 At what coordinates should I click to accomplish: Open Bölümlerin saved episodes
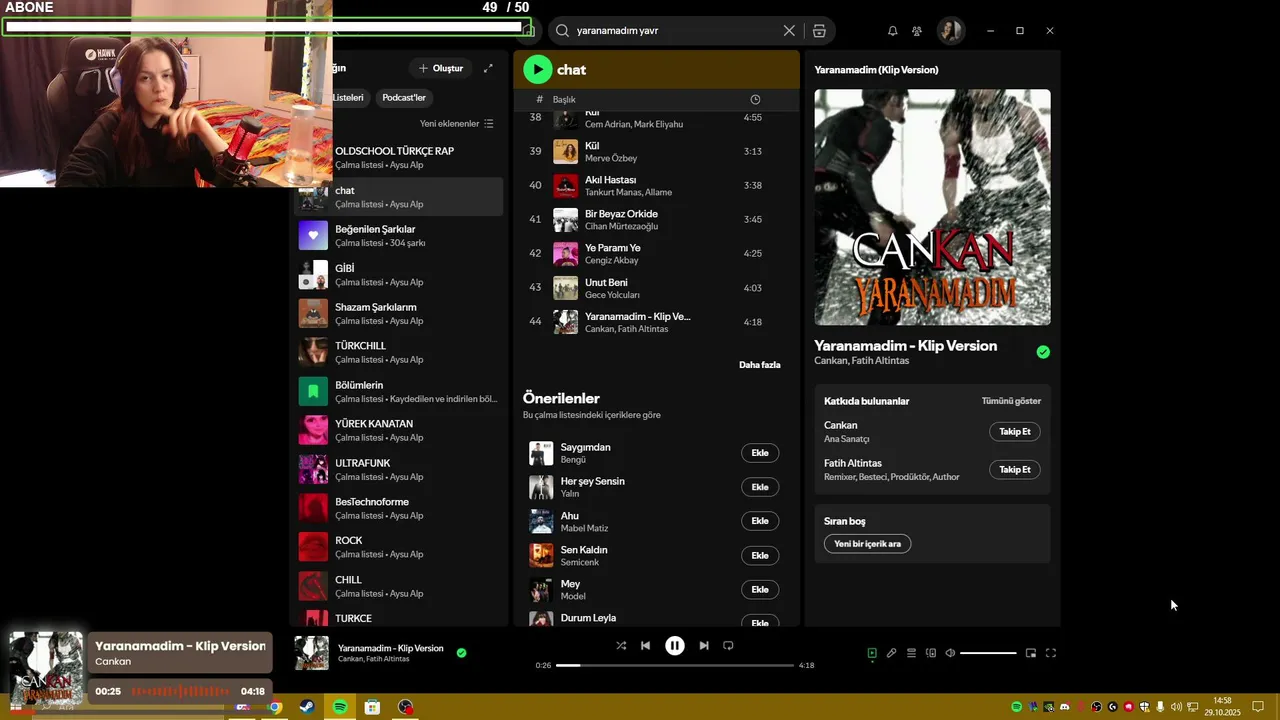point(399,391)
